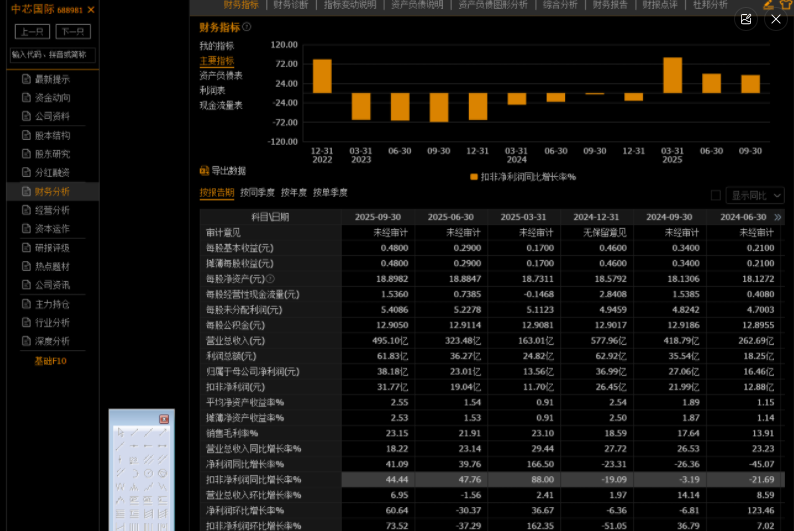Open the 财务报告 tab
This screenshot has width=794, height=531.
coord(610,5)
